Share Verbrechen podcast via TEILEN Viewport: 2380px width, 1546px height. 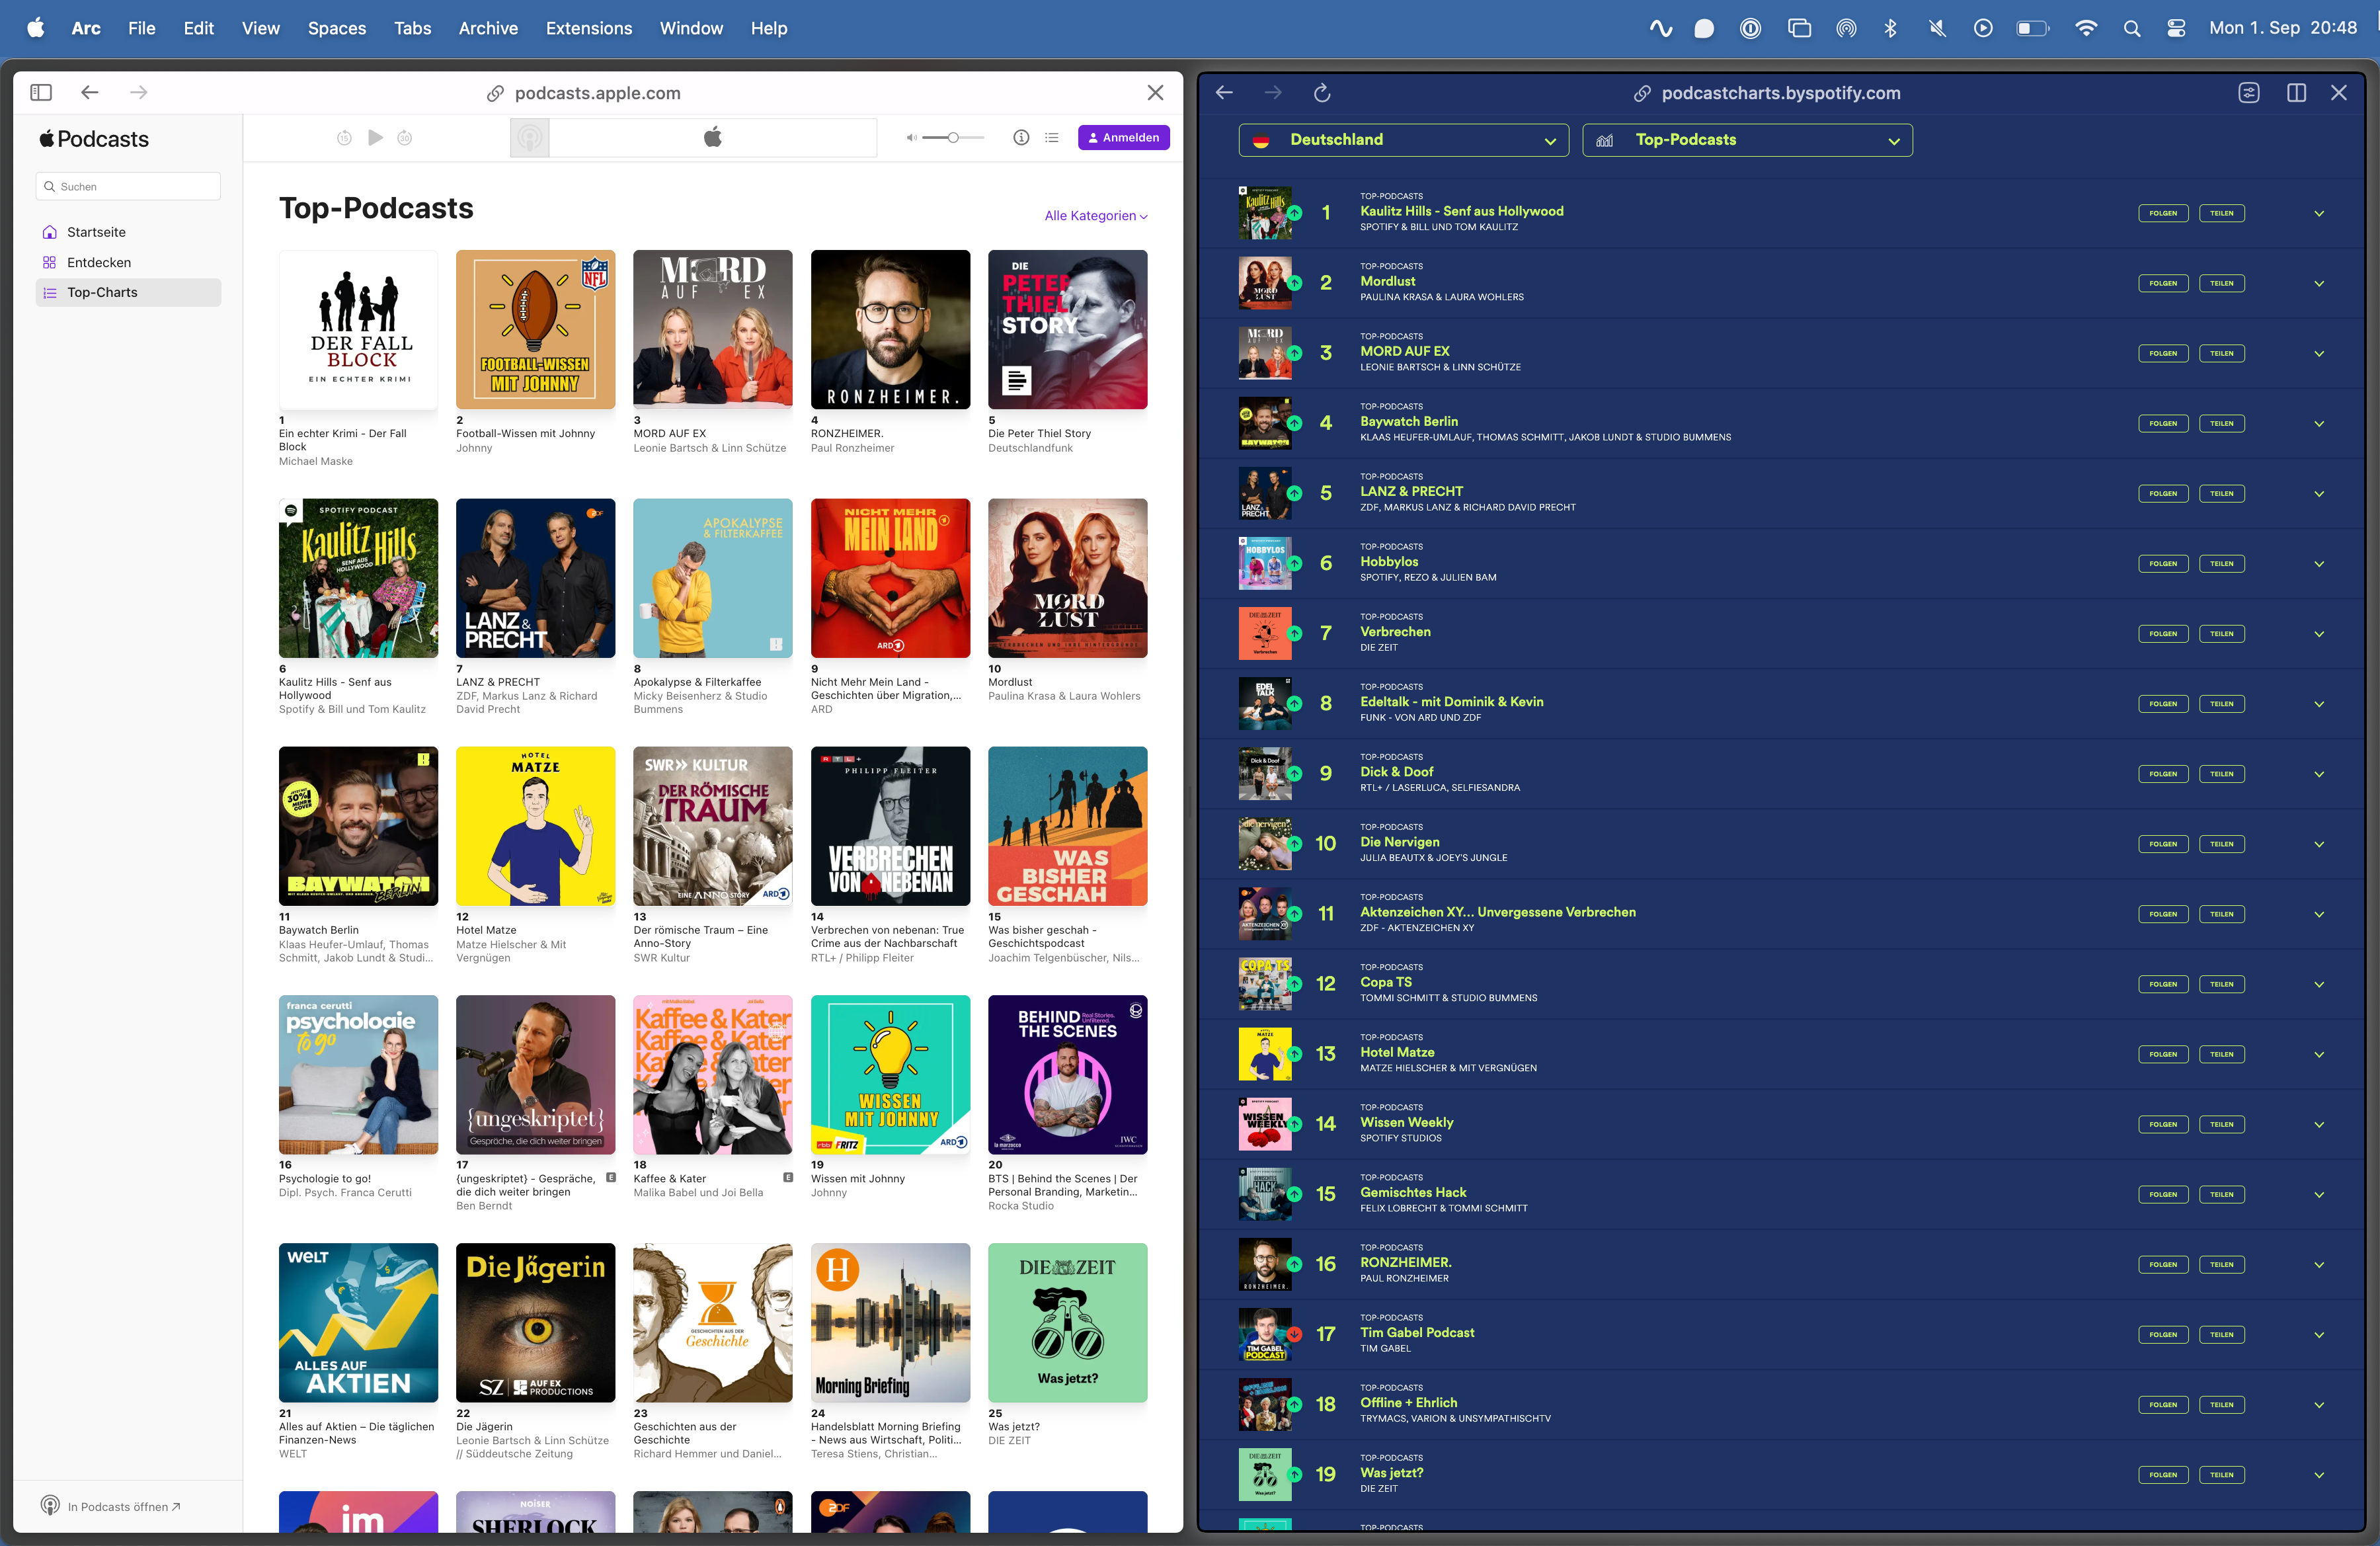coord(2221,633)
